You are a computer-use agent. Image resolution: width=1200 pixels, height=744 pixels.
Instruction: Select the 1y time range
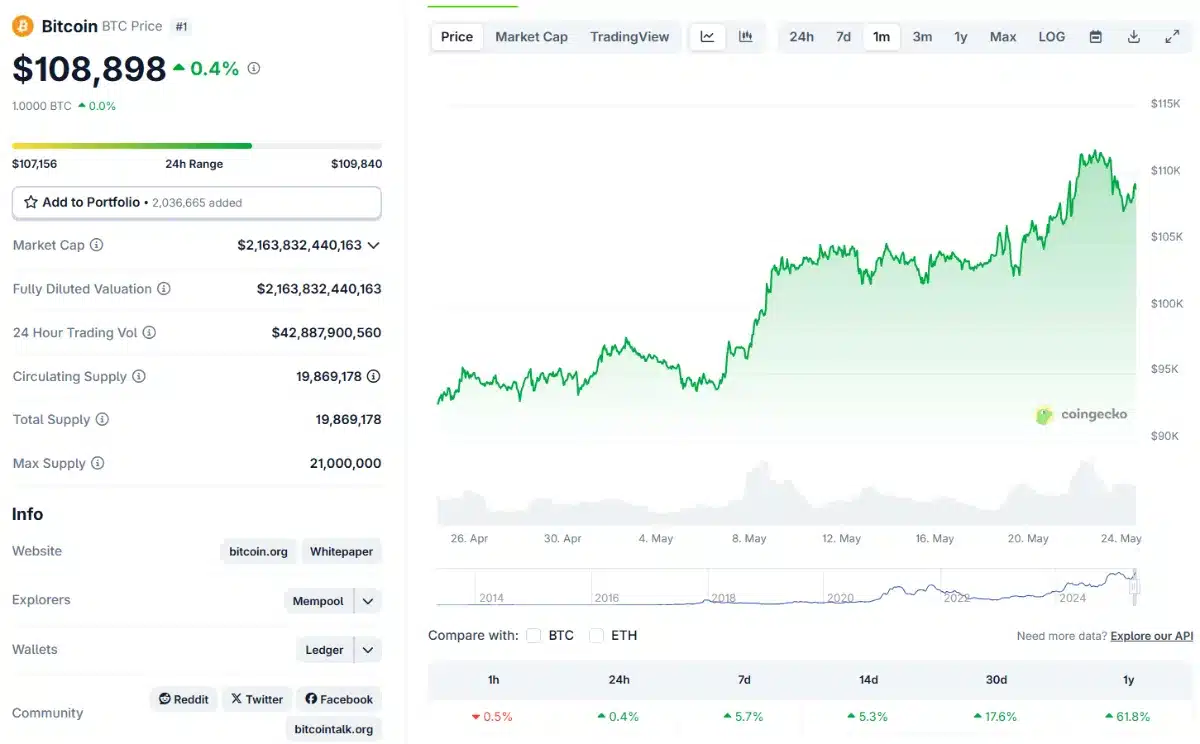[x=961, y=37]
